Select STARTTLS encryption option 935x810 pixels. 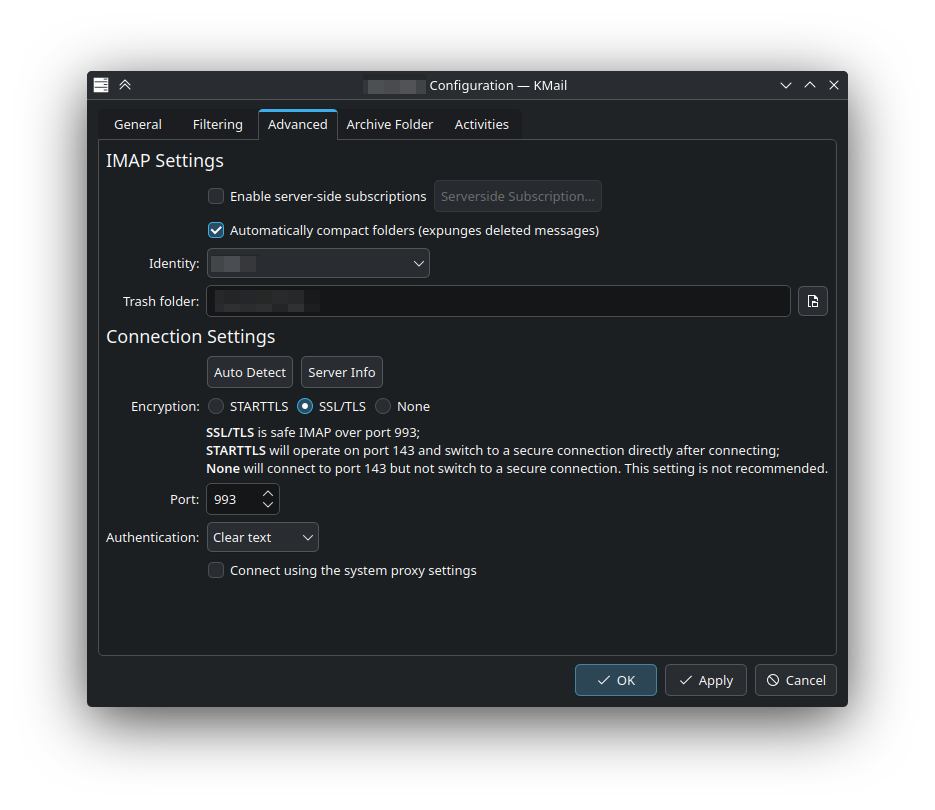point(217,406)
